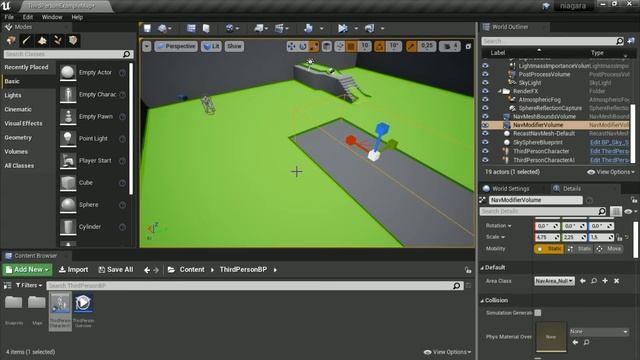Maximize the viewport with corner icon
Screen dimensions: 640x360
(468, 47)
